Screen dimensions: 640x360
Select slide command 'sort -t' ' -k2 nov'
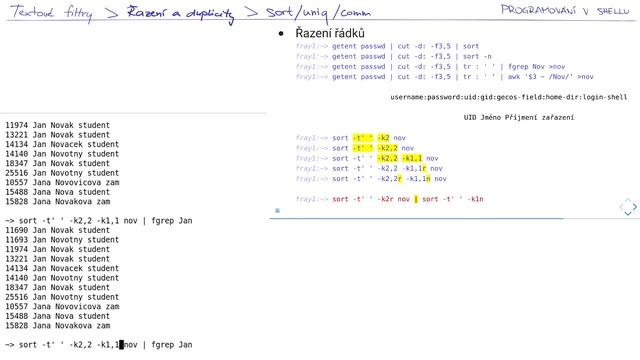point(369,138)
